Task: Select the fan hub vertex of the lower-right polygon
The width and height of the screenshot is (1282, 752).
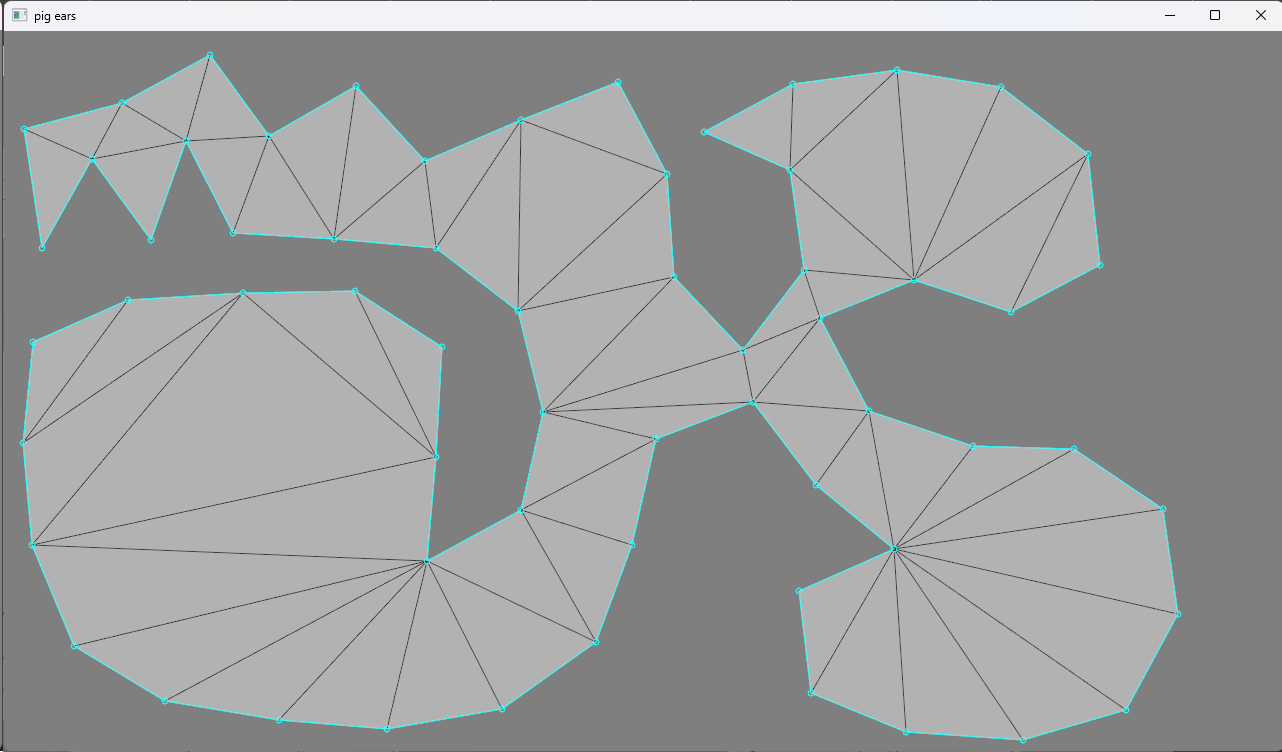Action: 893,549
